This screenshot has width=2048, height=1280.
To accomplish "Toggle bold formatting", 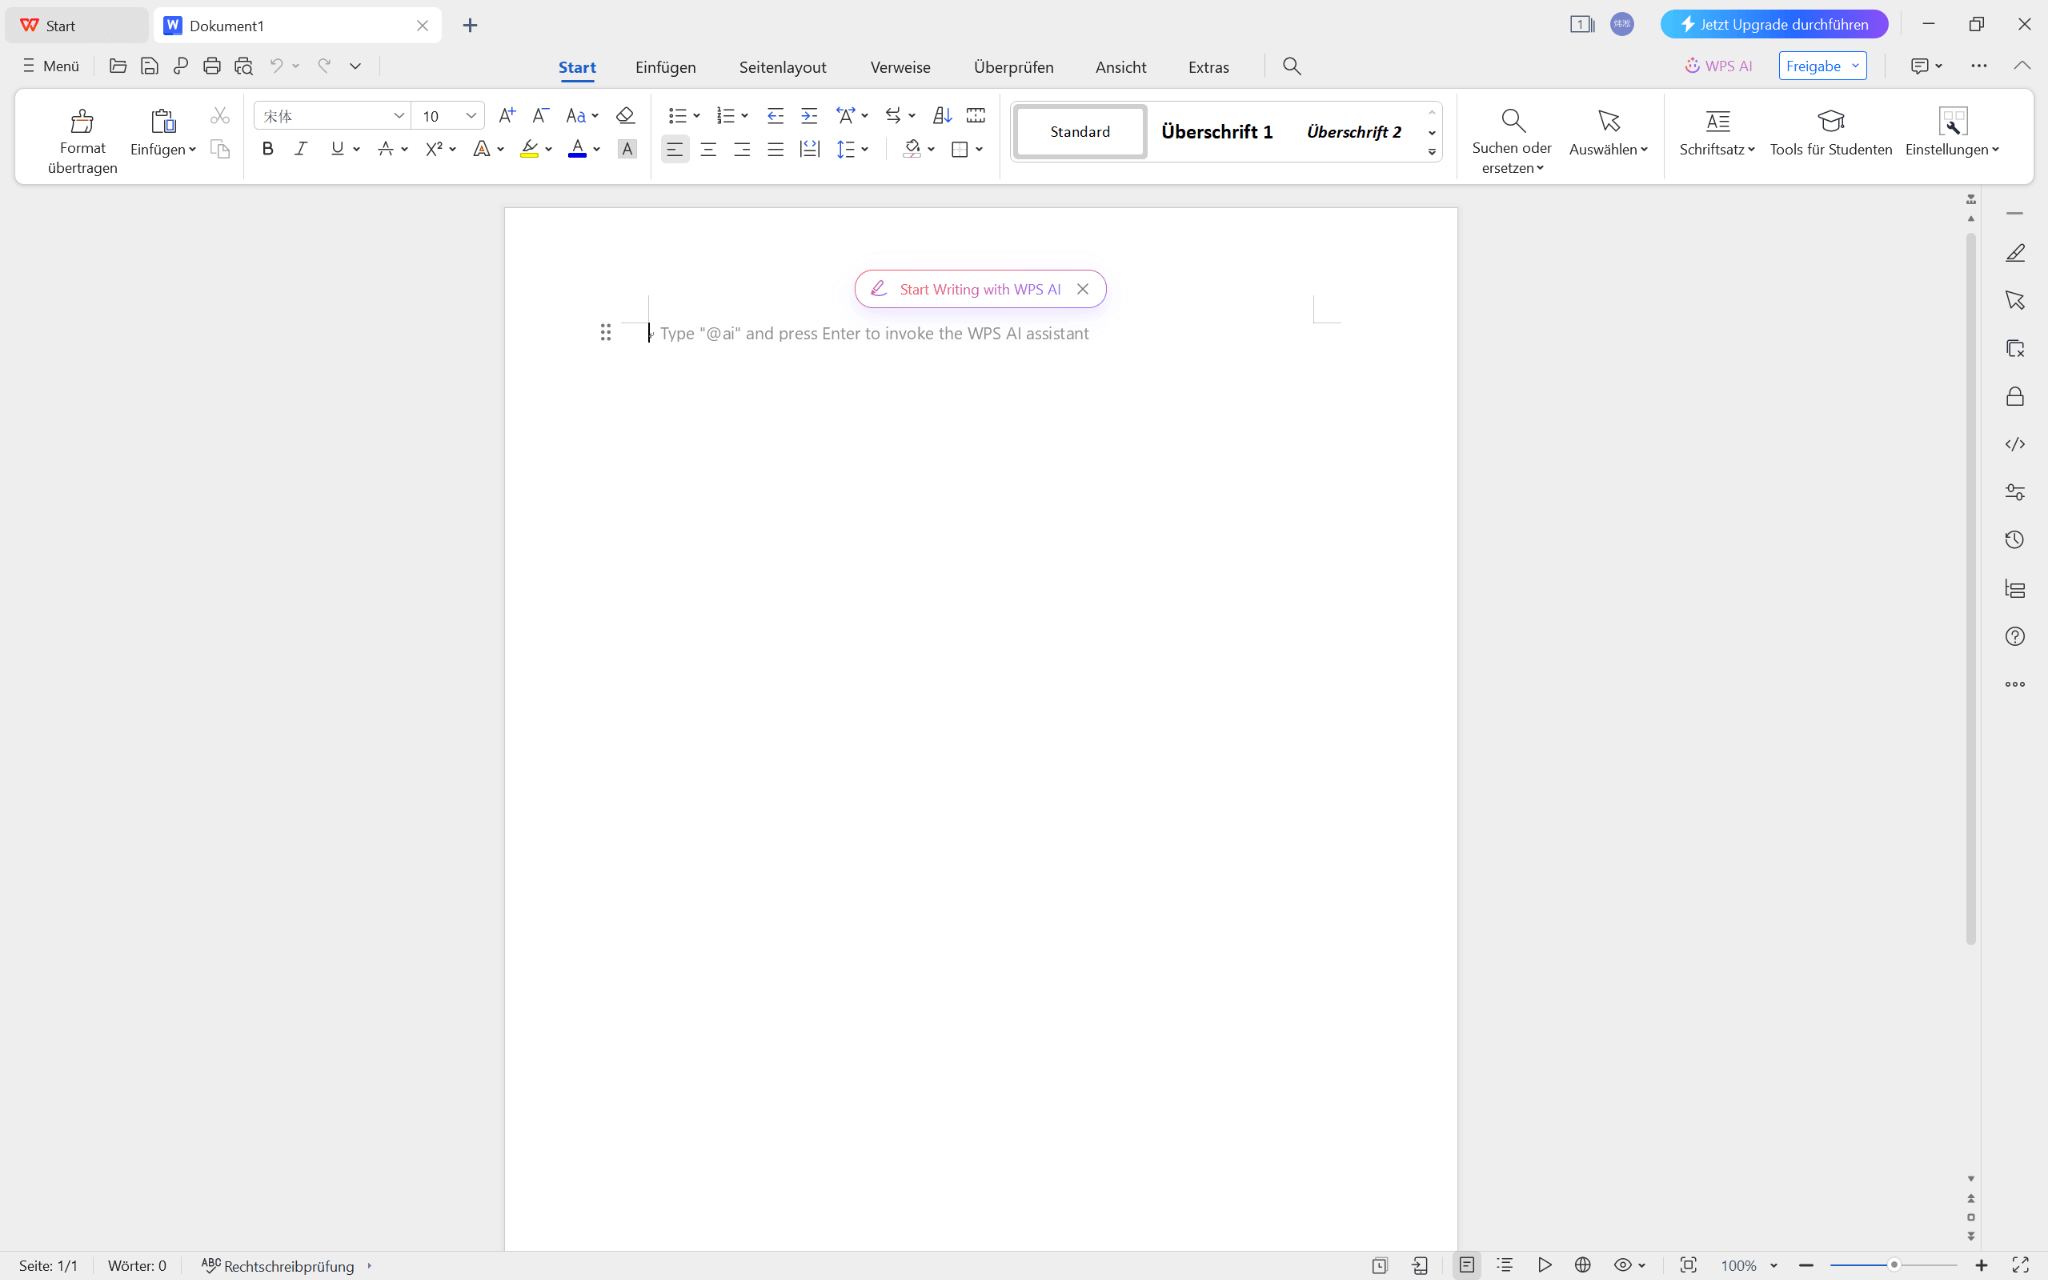I will click(x=267, y=148).
